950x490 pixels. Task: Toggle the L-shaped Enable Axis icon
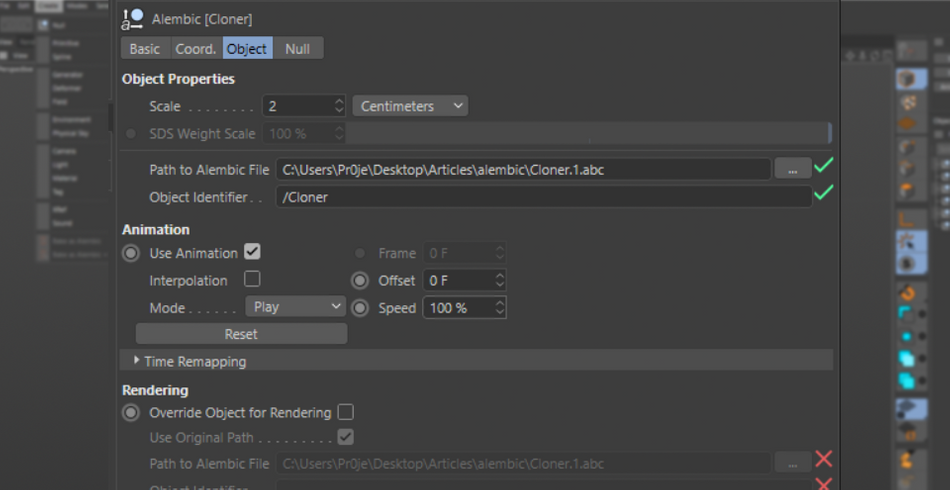click(x=907, y=220)
